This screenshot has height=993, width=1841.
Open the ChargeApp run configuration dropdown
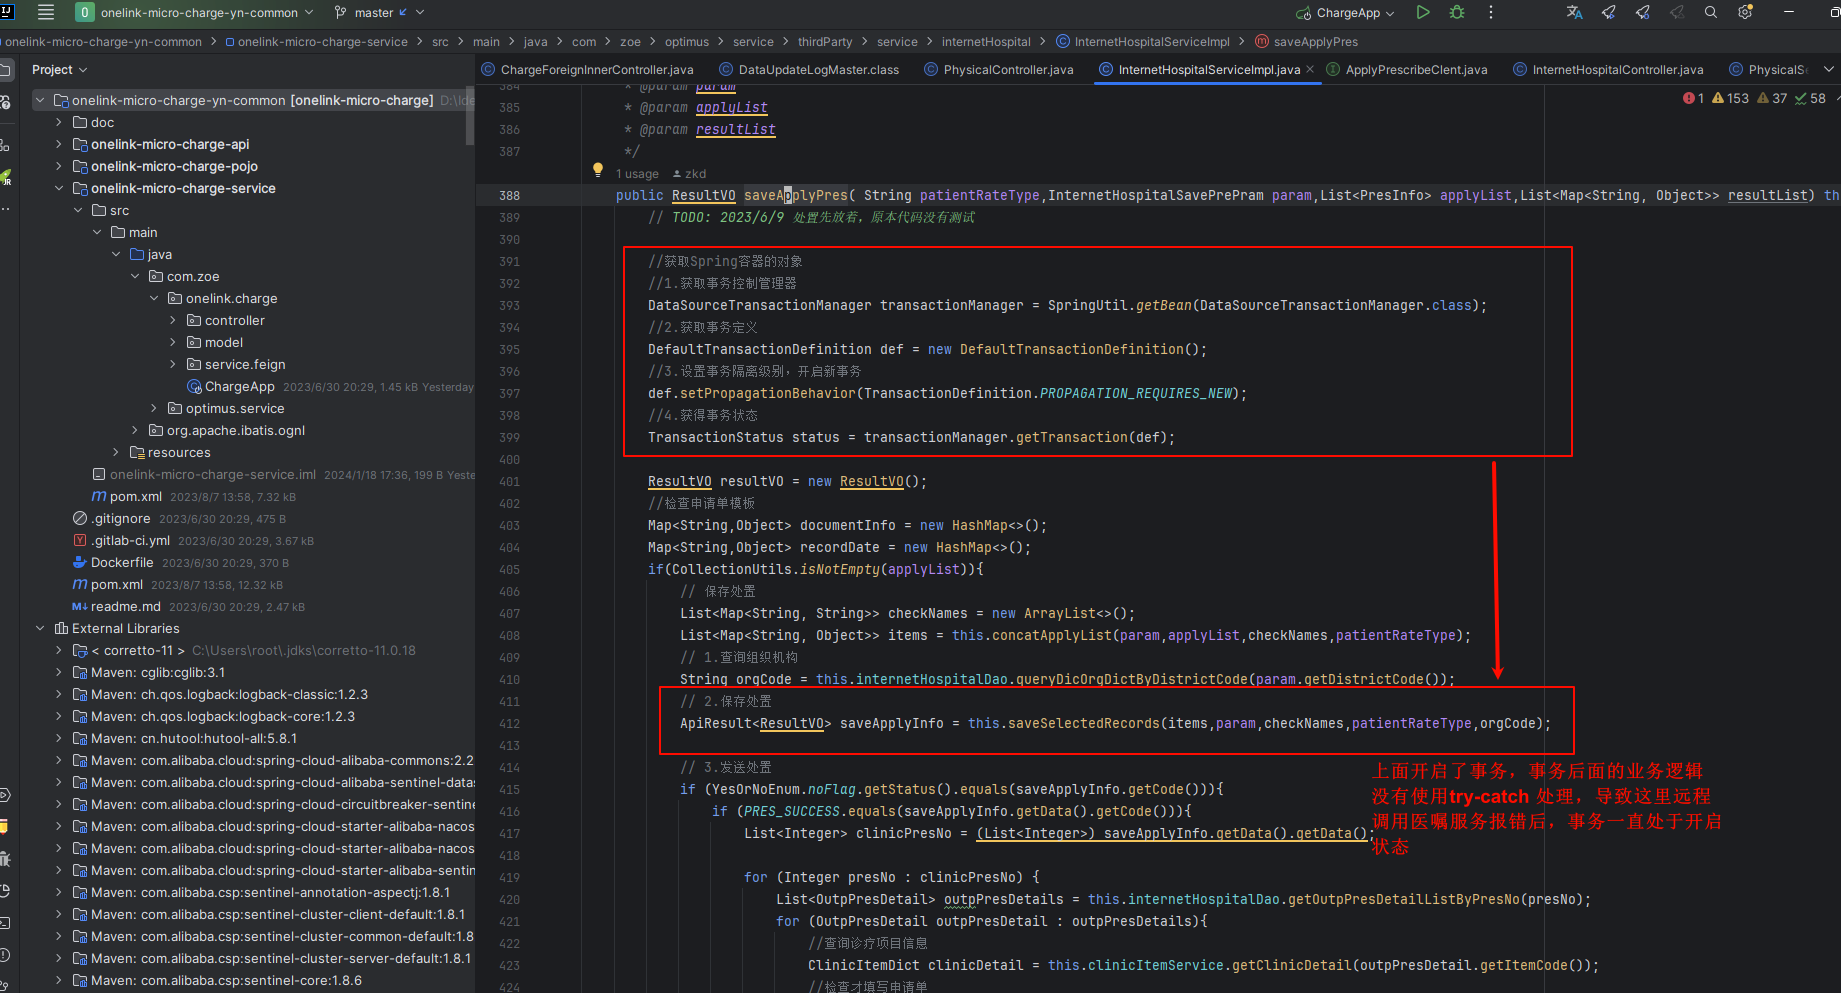[x=1344, y=12]
